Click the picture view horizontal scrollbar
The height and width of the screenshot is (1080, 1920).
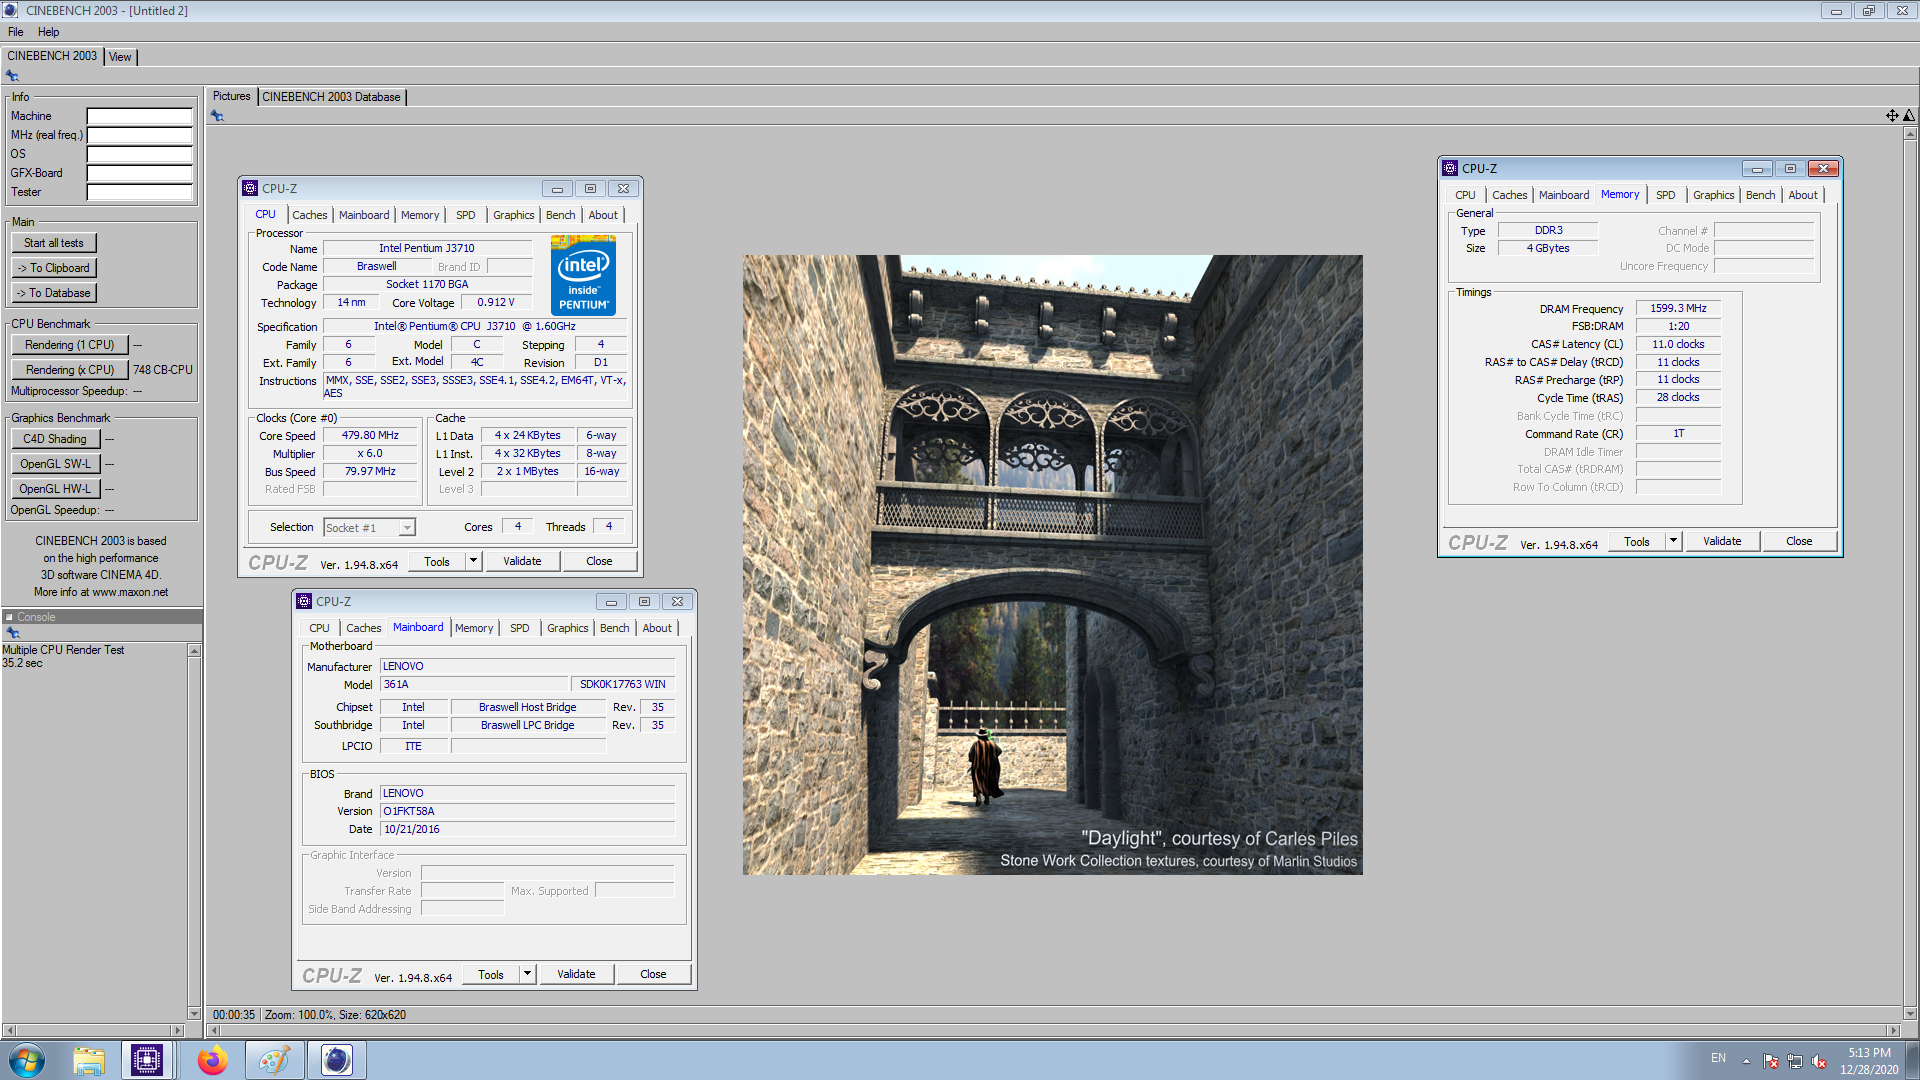click(1053, 1030)
